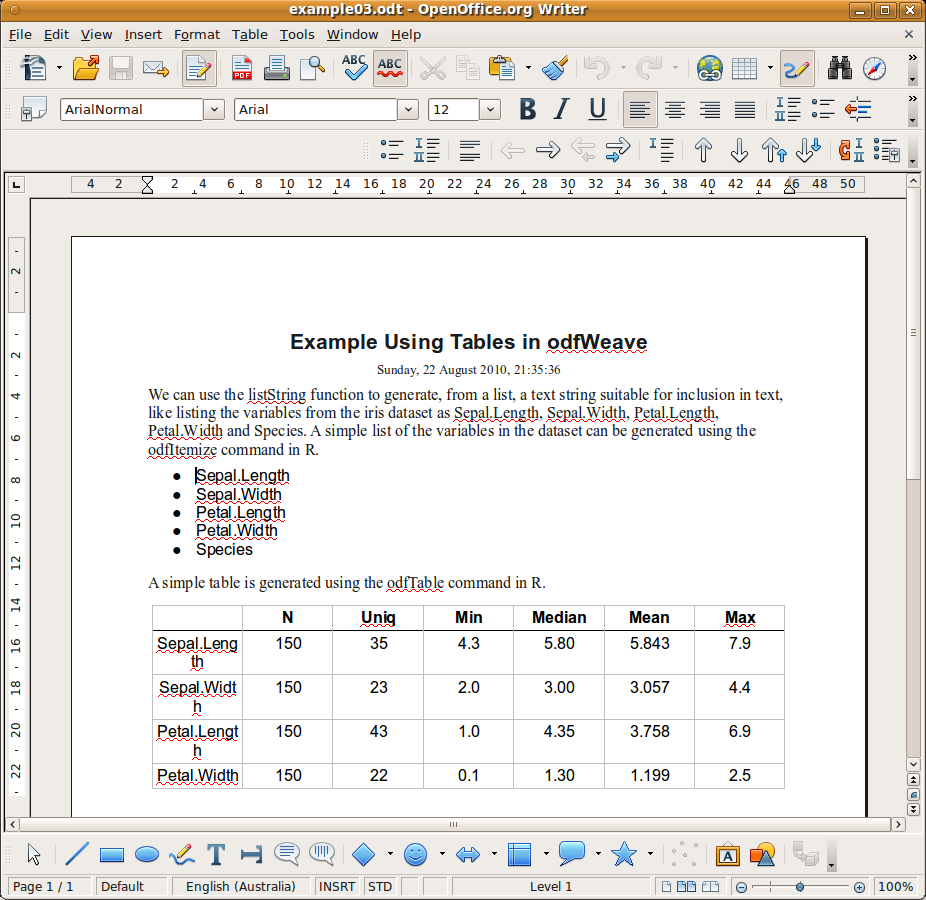Click the 100% zoom level
Viewport: 926px width, 900px height.
point(895,886)
